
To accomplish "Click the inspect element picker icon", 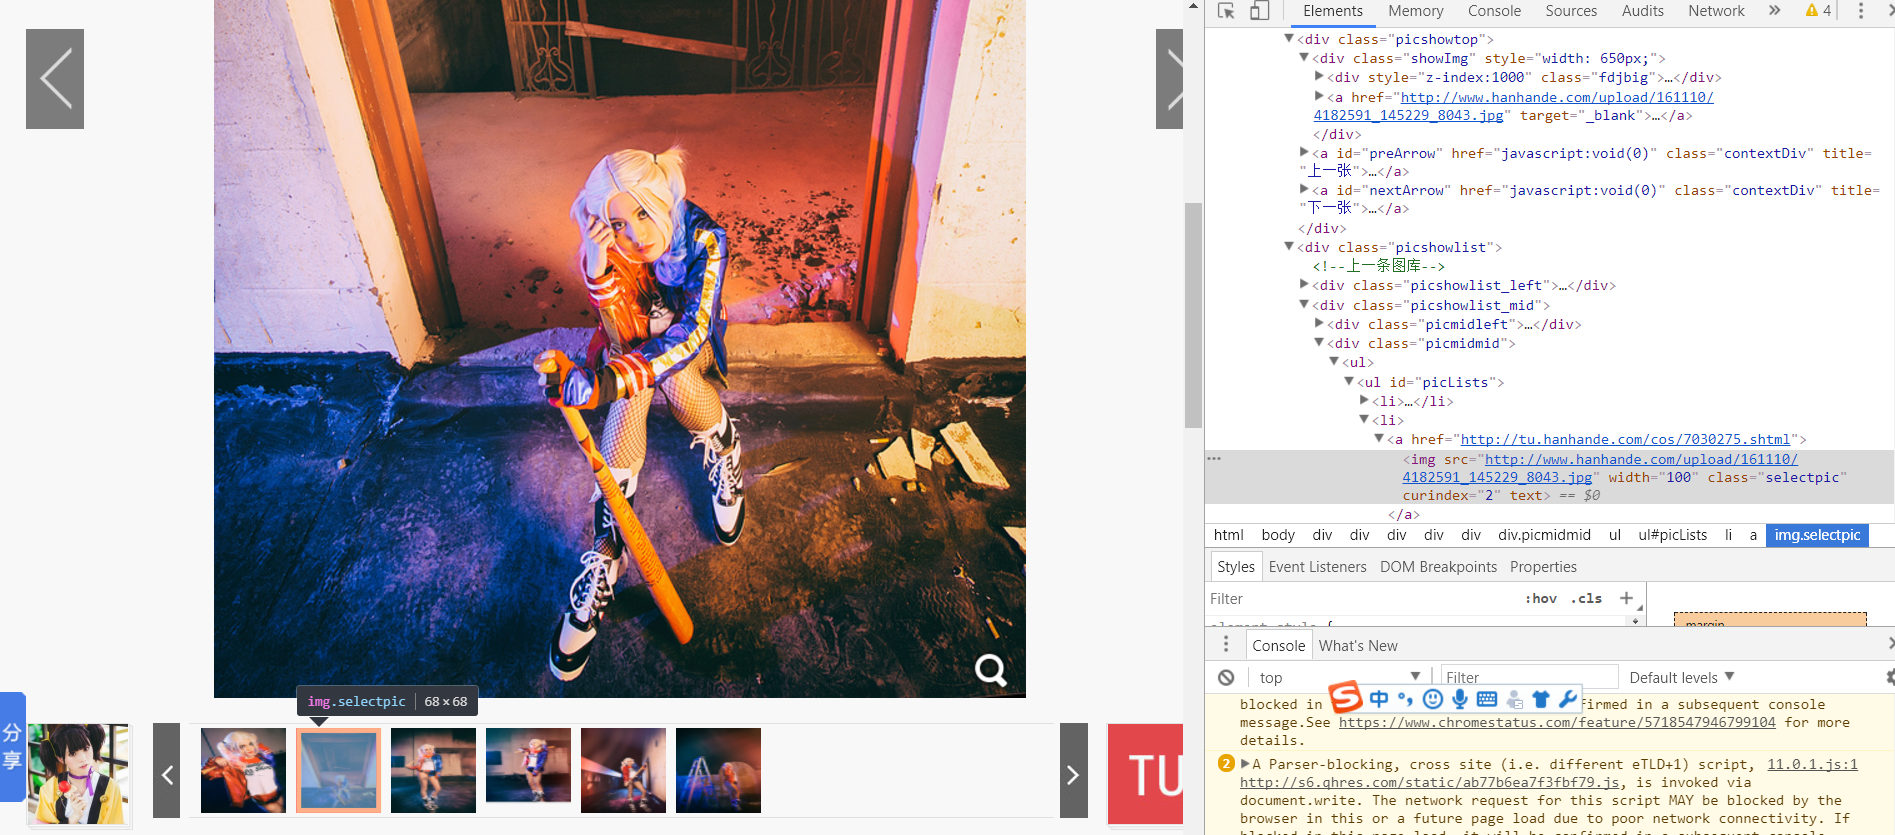I will click(x=1226, y=11).
